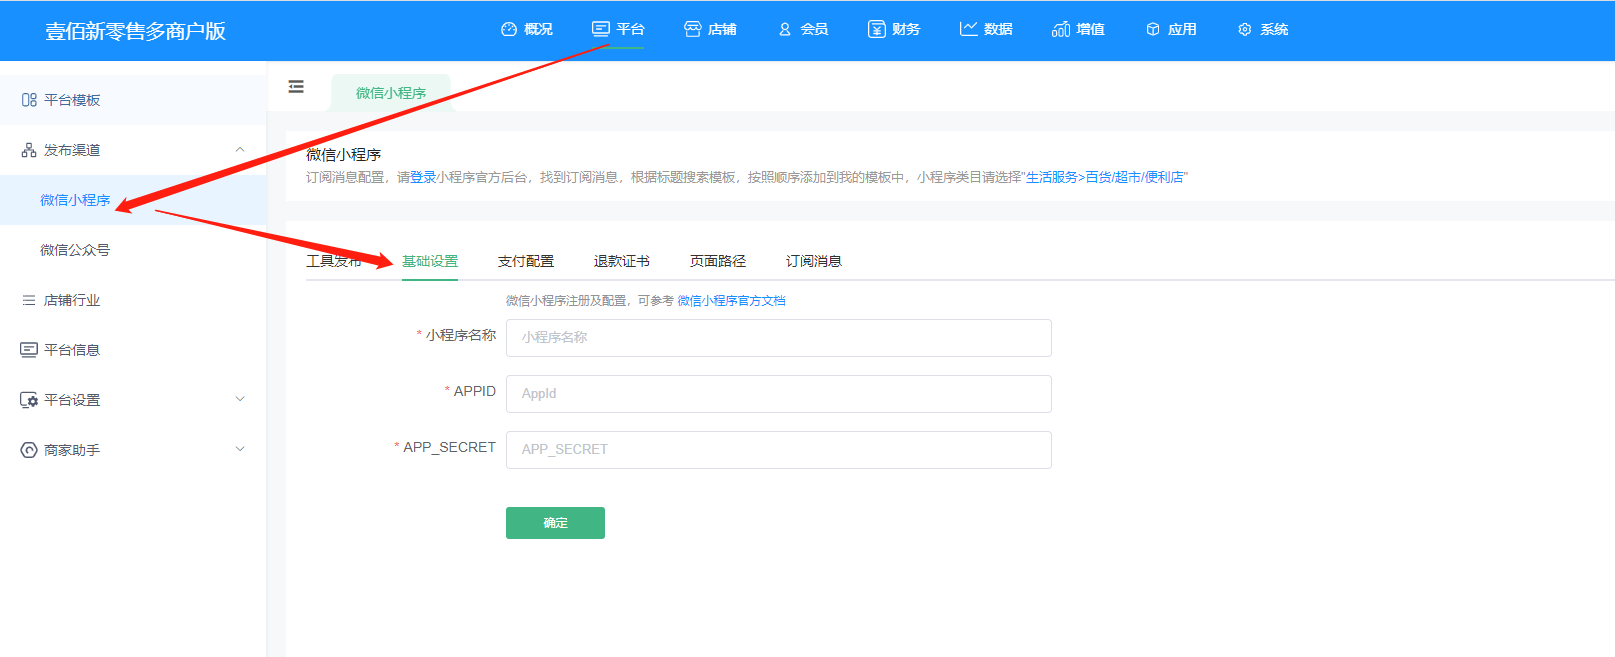The image size is (1615, 657).
Task: Open 财务 in the top navigation
Action: pyautogui.click(x=906, y=29)
